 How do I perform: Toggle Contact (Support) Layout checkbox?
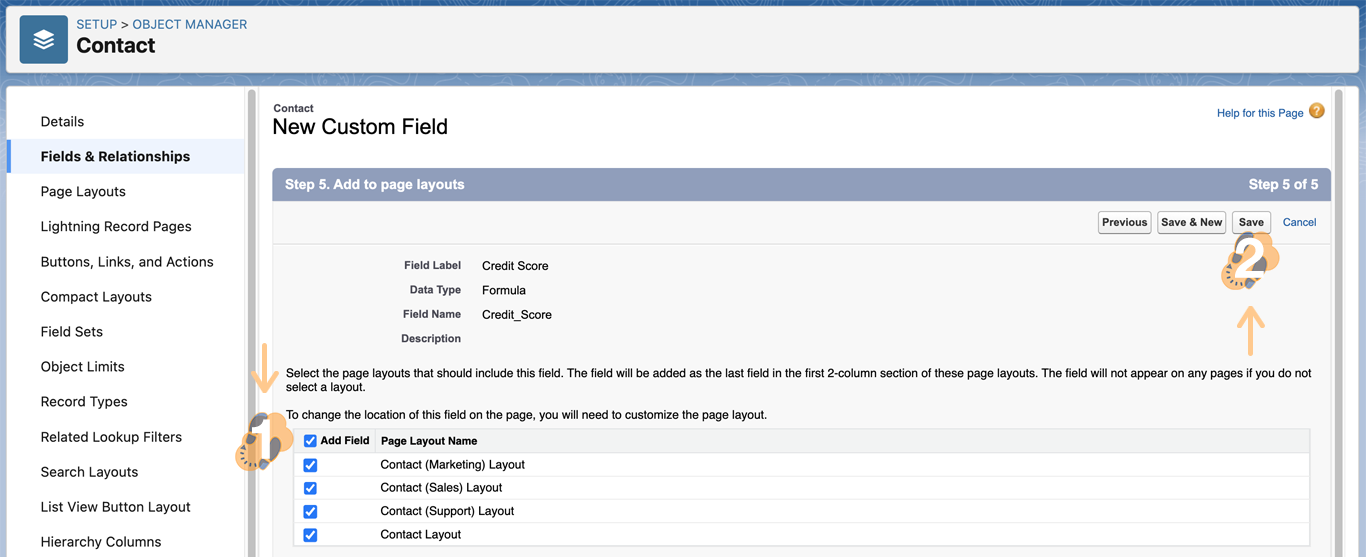(310, 511)
